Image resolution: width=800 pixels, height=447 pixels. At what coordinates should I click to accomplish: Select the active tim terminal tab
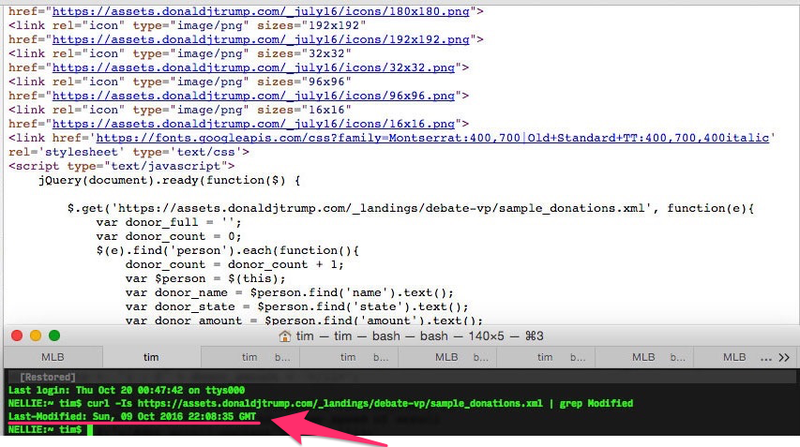click(151, 357)
